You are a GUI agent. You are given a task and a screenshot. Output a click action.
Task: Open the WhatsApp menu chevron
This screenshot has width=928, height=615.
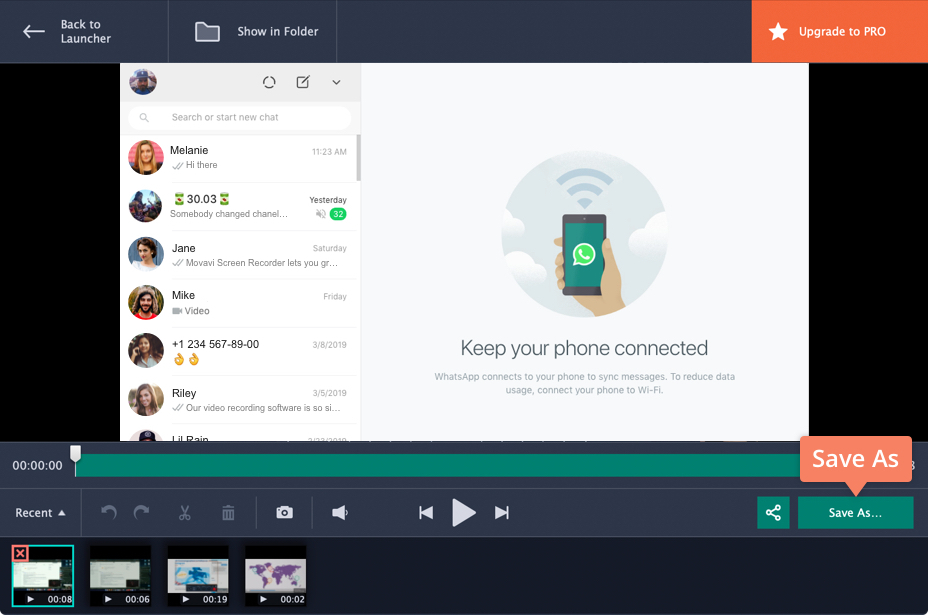point(336,83)
